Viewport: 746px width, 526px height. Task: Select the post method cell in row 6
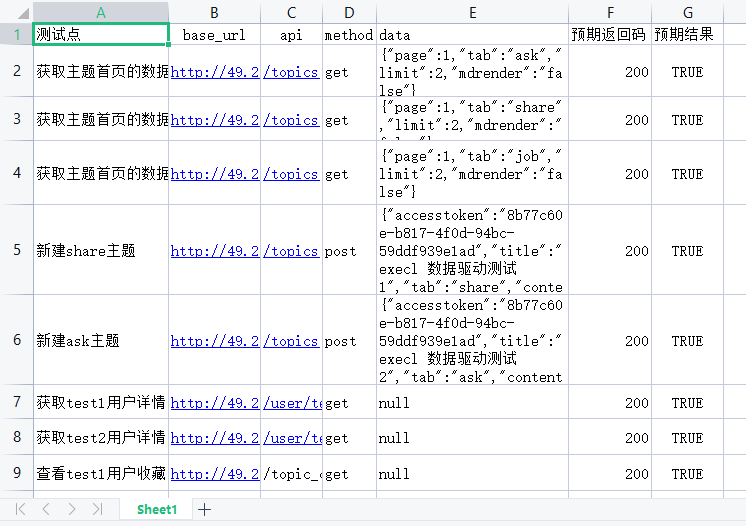coord(350,340)
